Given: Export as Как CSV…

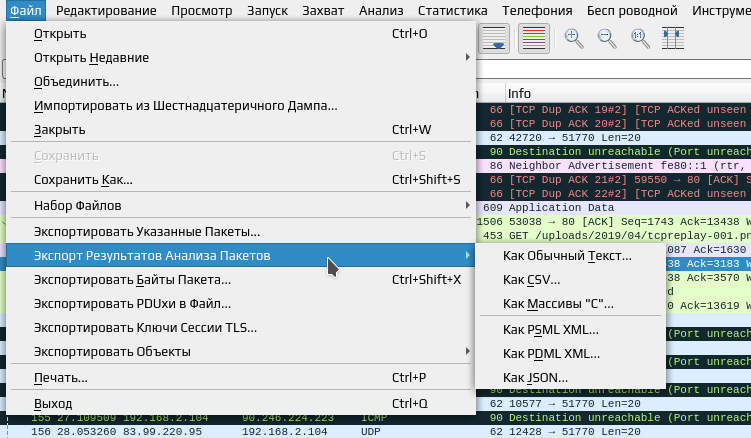Looking at the screenshot, I should click(570, 279).
